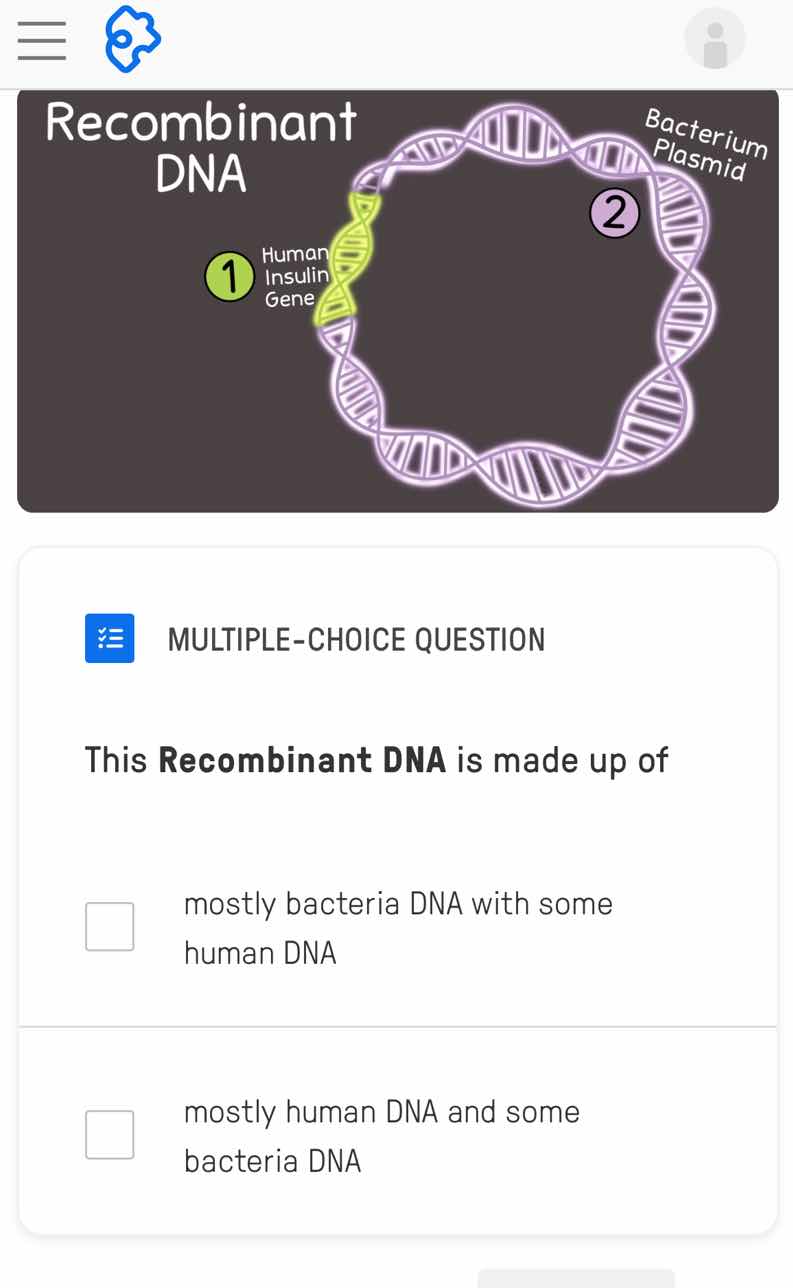The image size is (793, 1288).
Task: Click the Bacterium Plasmid label
Action: (x=706, y=144)
